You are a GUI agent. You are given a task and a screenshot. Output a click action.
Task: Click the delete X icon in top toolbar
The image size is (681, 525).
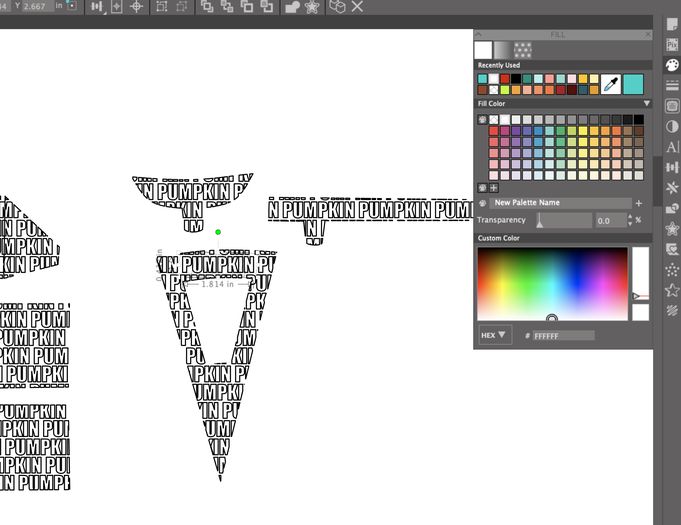tap(357, 7)
